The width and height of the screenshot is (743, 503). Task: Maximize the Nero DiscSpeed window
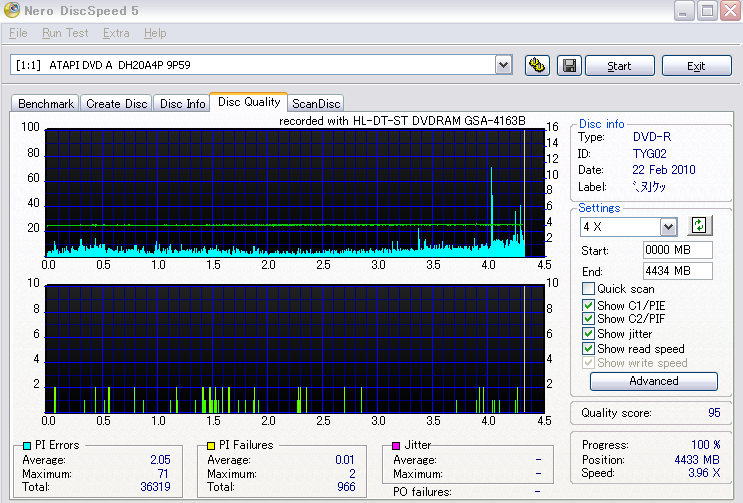point(707,11)
